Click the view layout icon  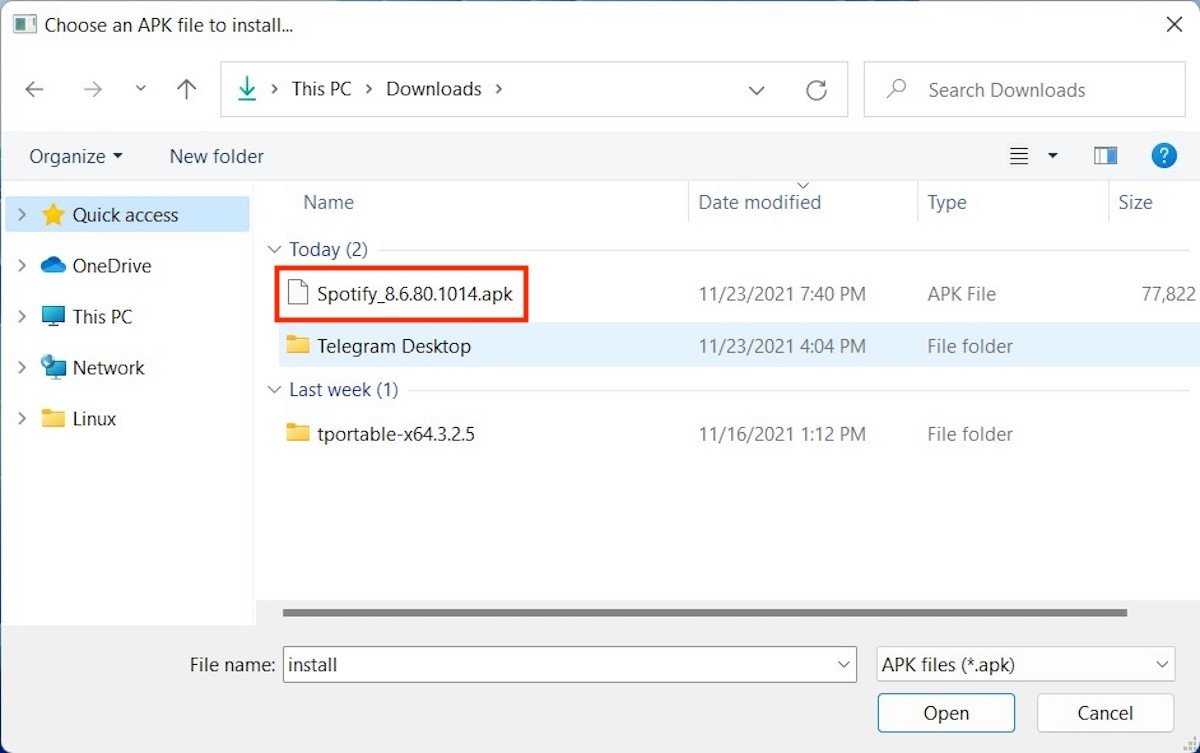[1019, 156]
